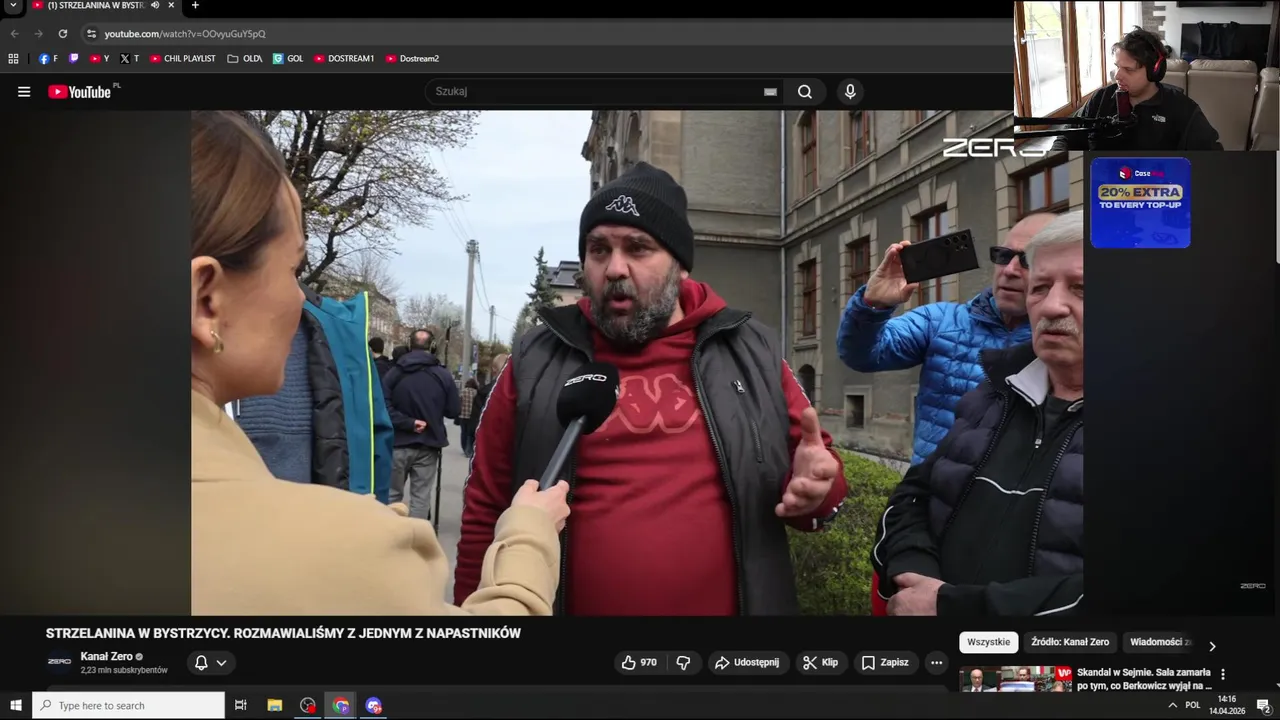Open the Dostream2 bookmark
Viewport: 1280px width, 720px height.
point(412,59)
